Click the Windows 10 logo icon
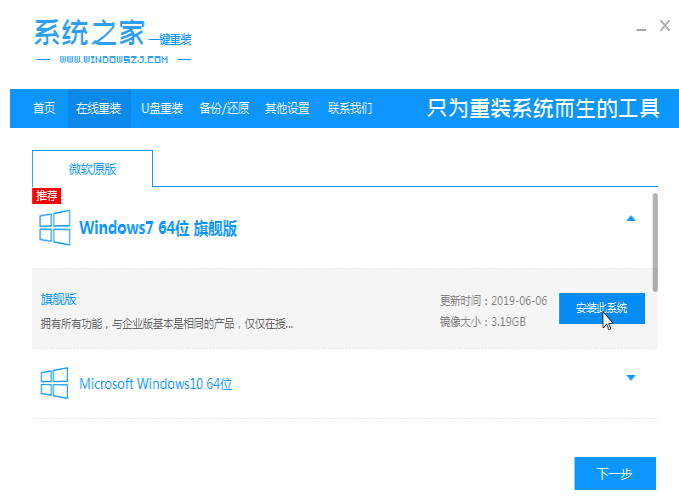This screenshot has height=501, width=679. [54, 383]
